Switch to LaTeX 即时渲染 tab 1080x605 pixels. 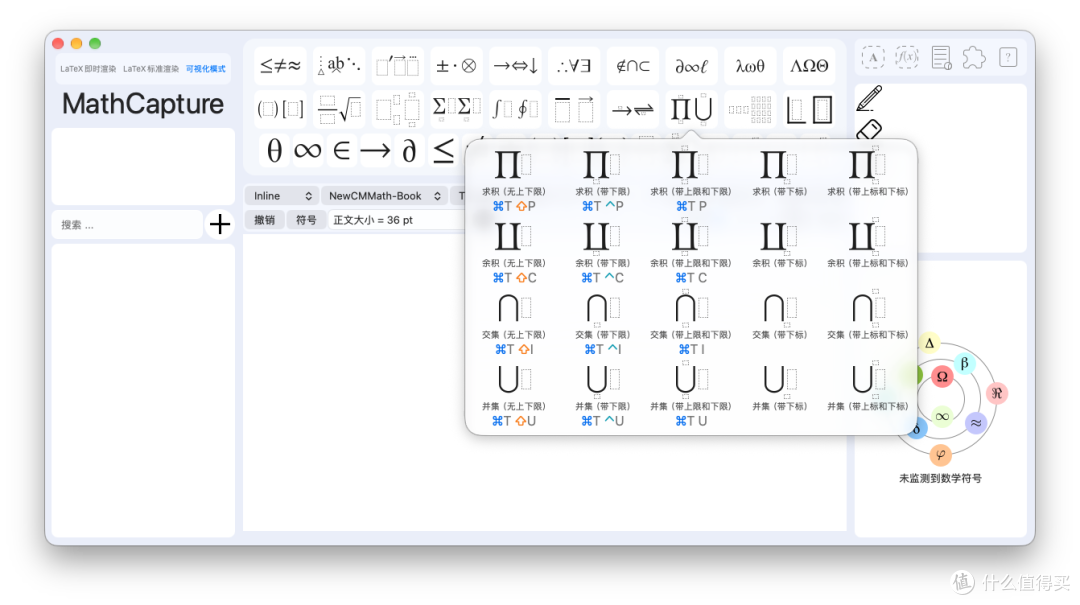(x=88, y=69)
